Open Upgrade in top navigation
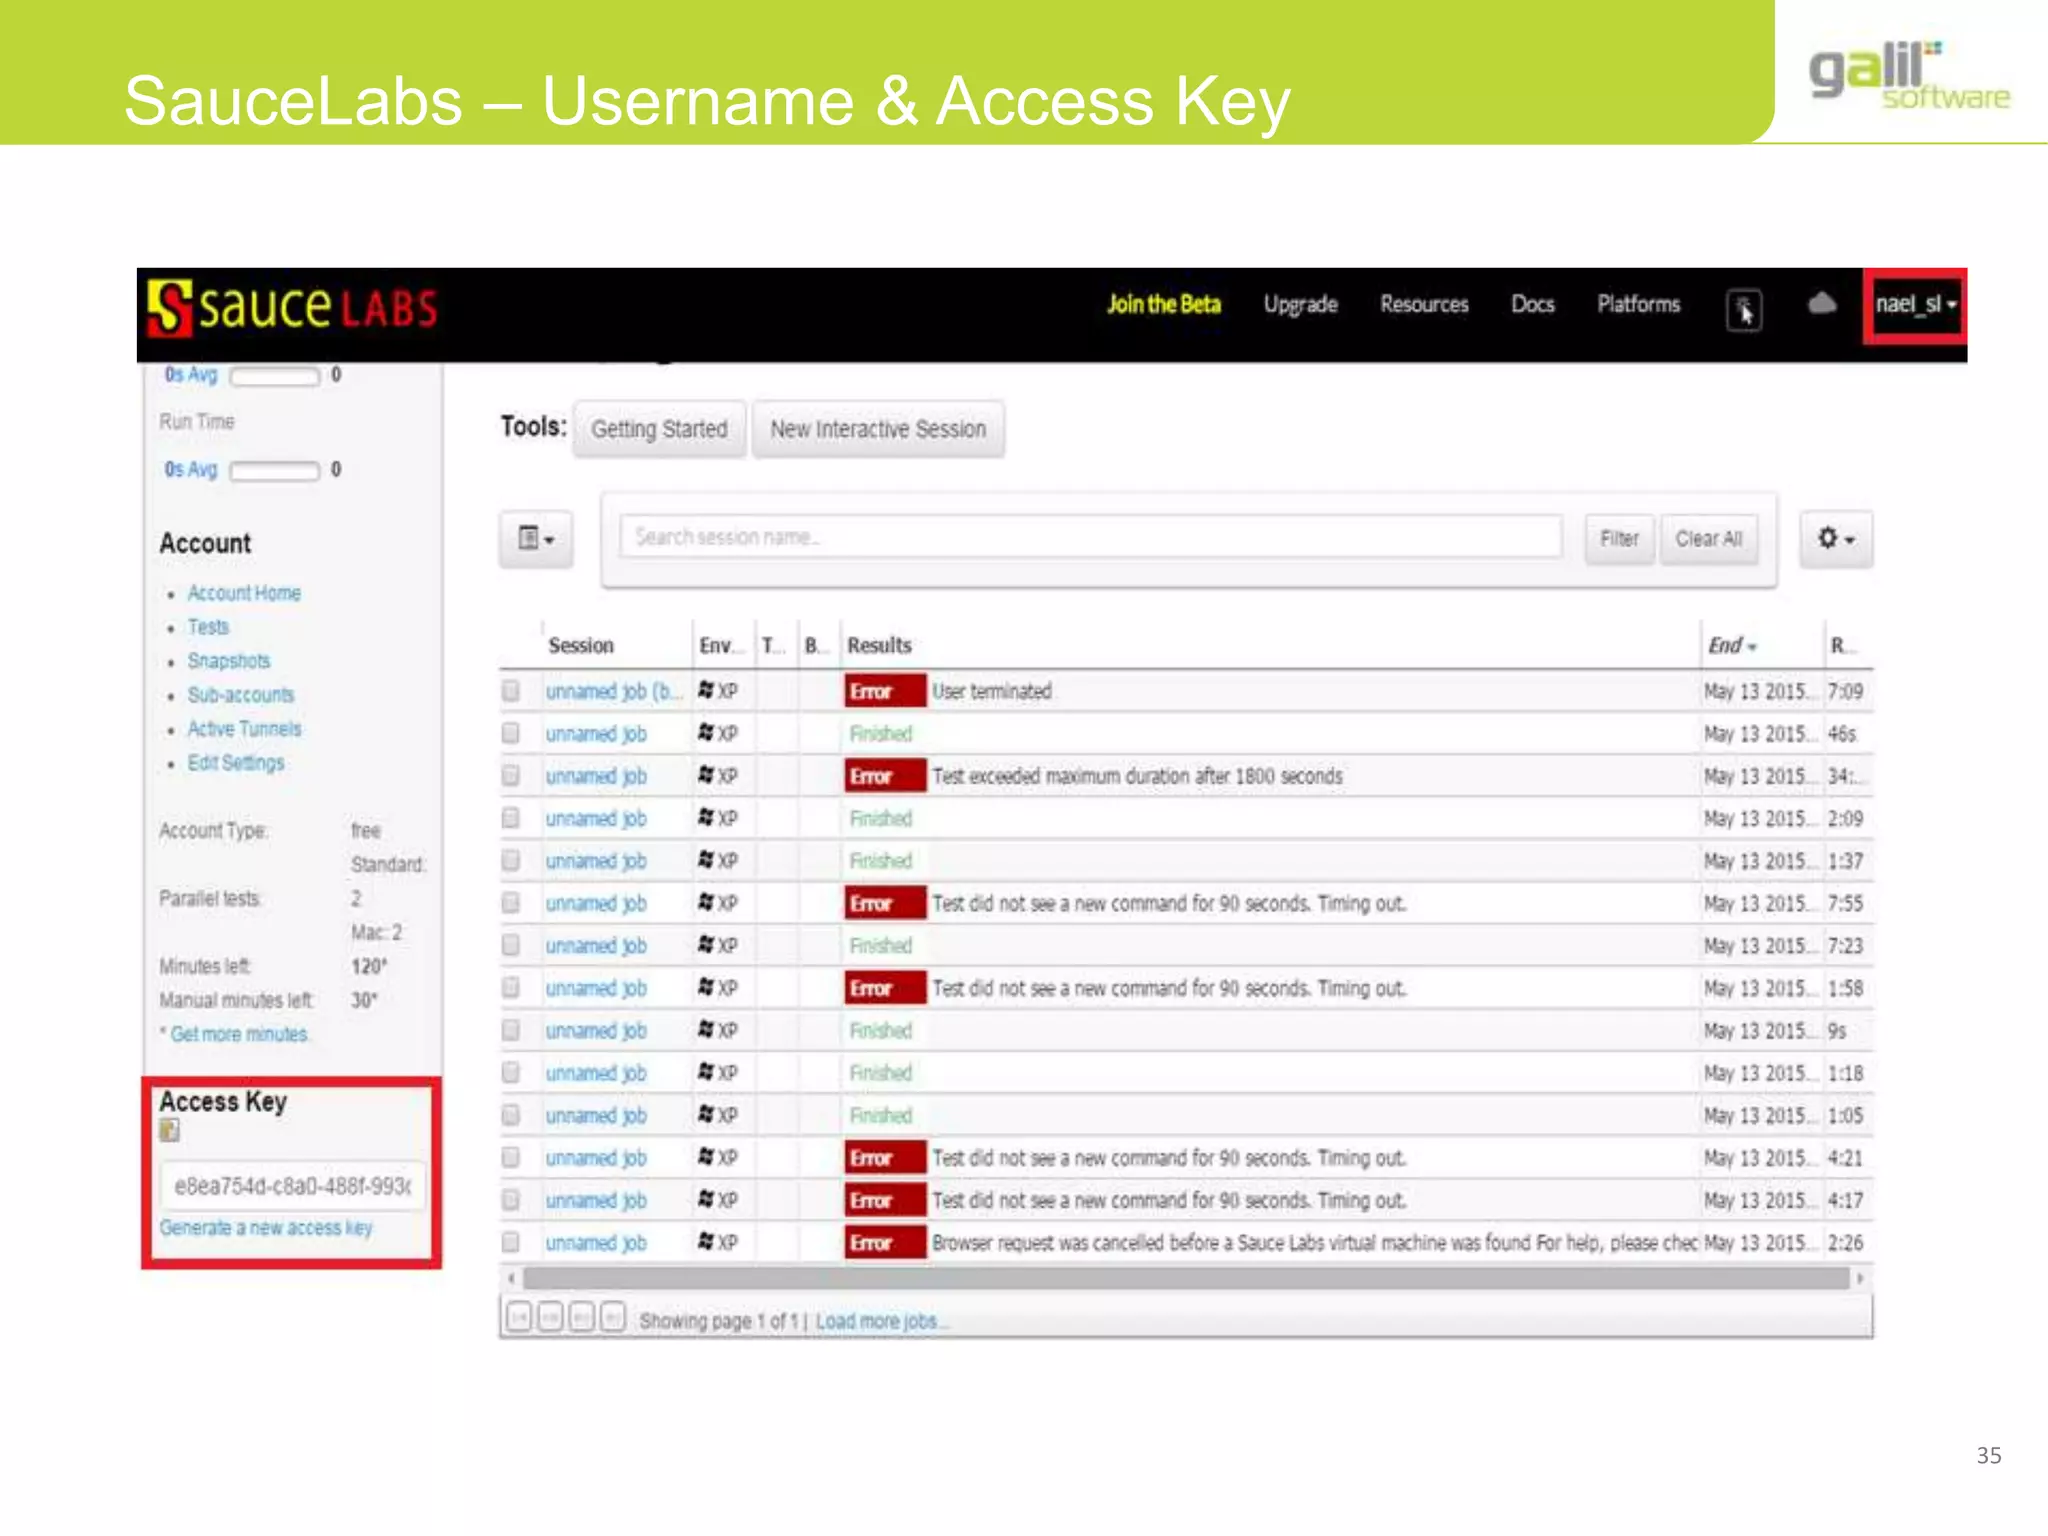This screenshot has height=1536, width=2048. [x=1300, y=305]
